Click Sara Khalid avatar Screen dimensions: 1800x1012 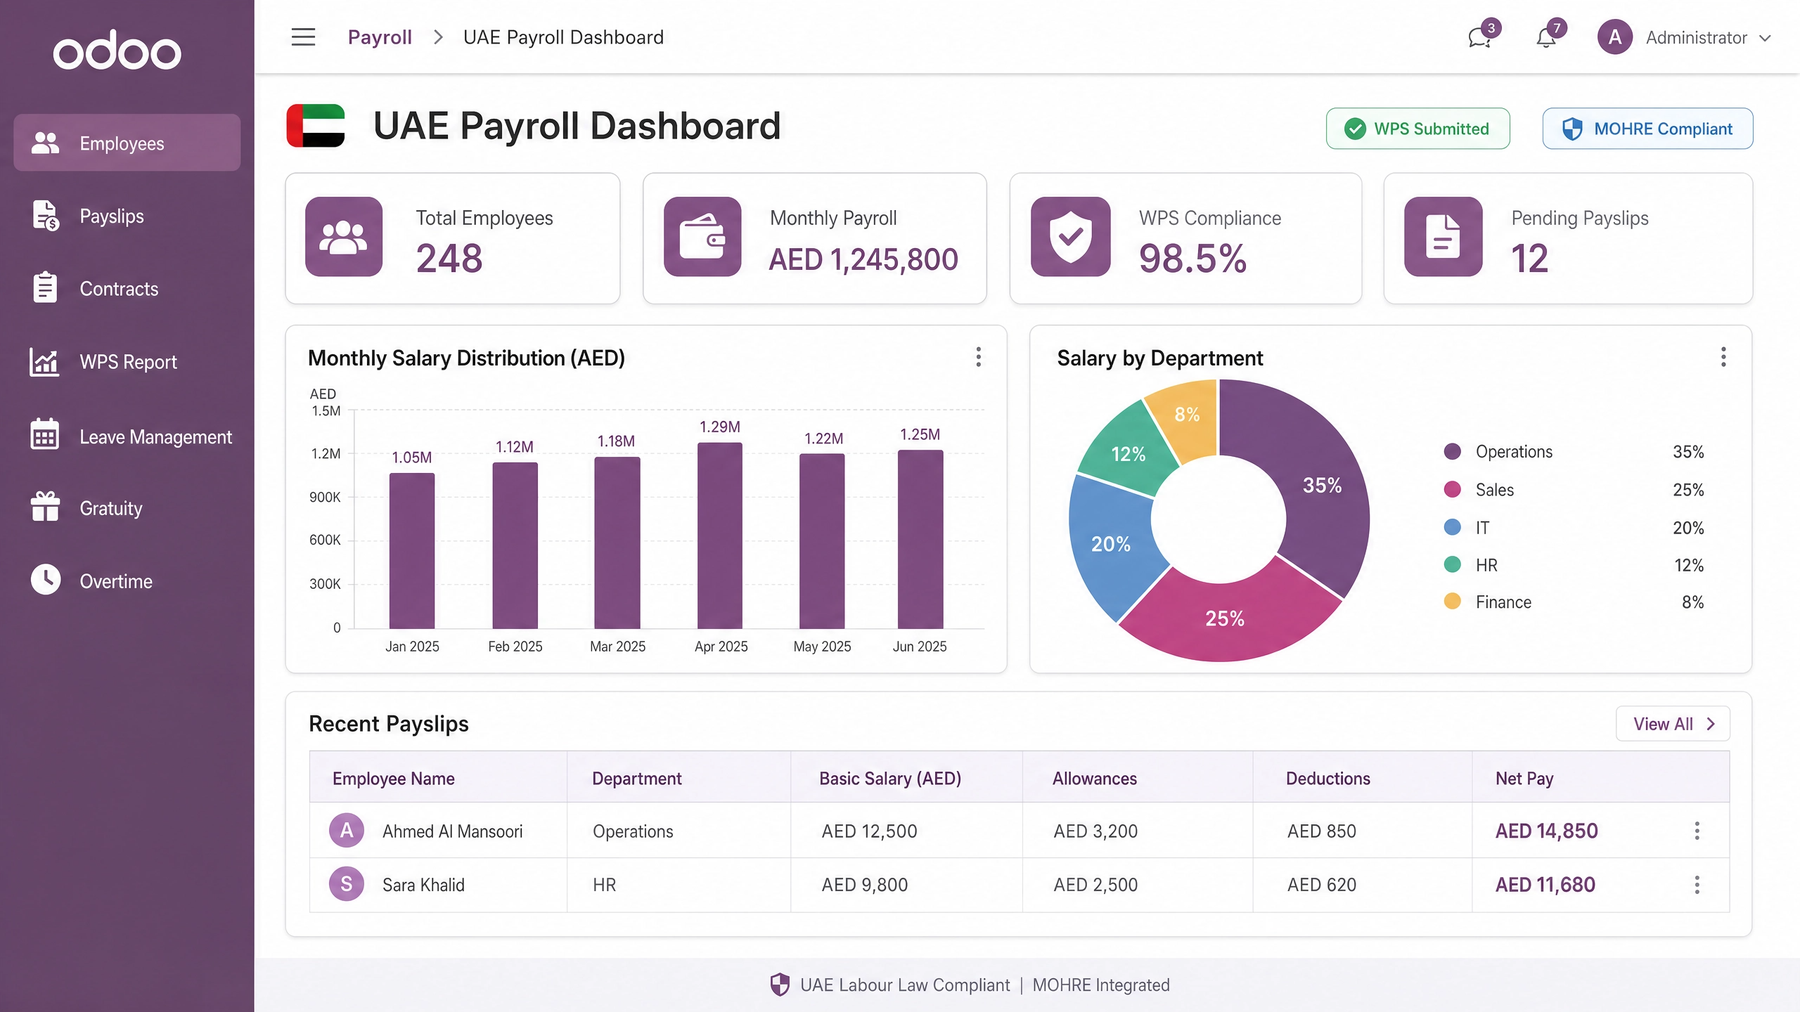tap(346, 884)
